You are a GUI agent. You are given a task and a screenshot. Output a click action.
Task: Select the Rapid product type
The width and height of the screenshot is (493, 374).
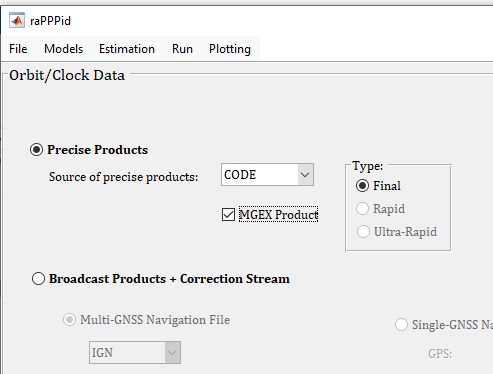pyautogui.click(x=362, y=209)
